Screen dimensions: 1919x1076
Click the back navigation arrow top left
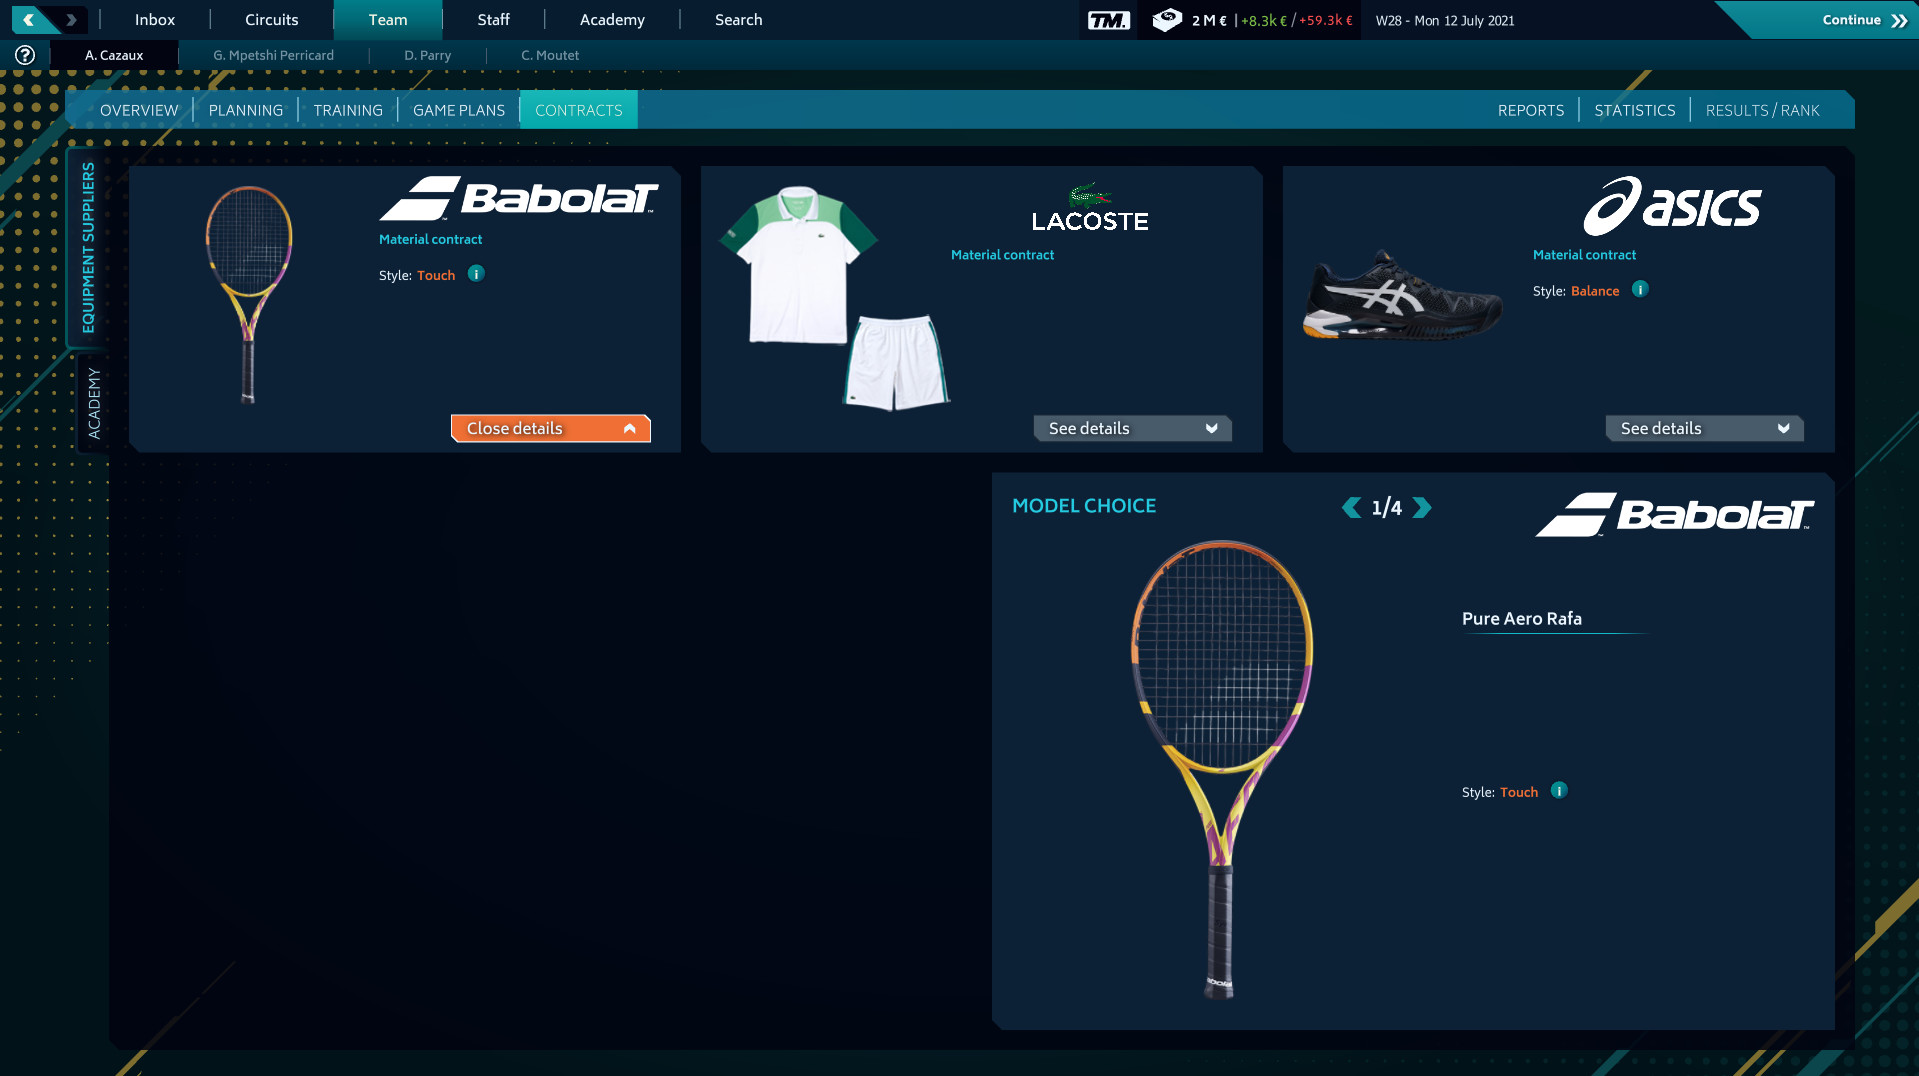pyautogui.click(x=30, y=18)
